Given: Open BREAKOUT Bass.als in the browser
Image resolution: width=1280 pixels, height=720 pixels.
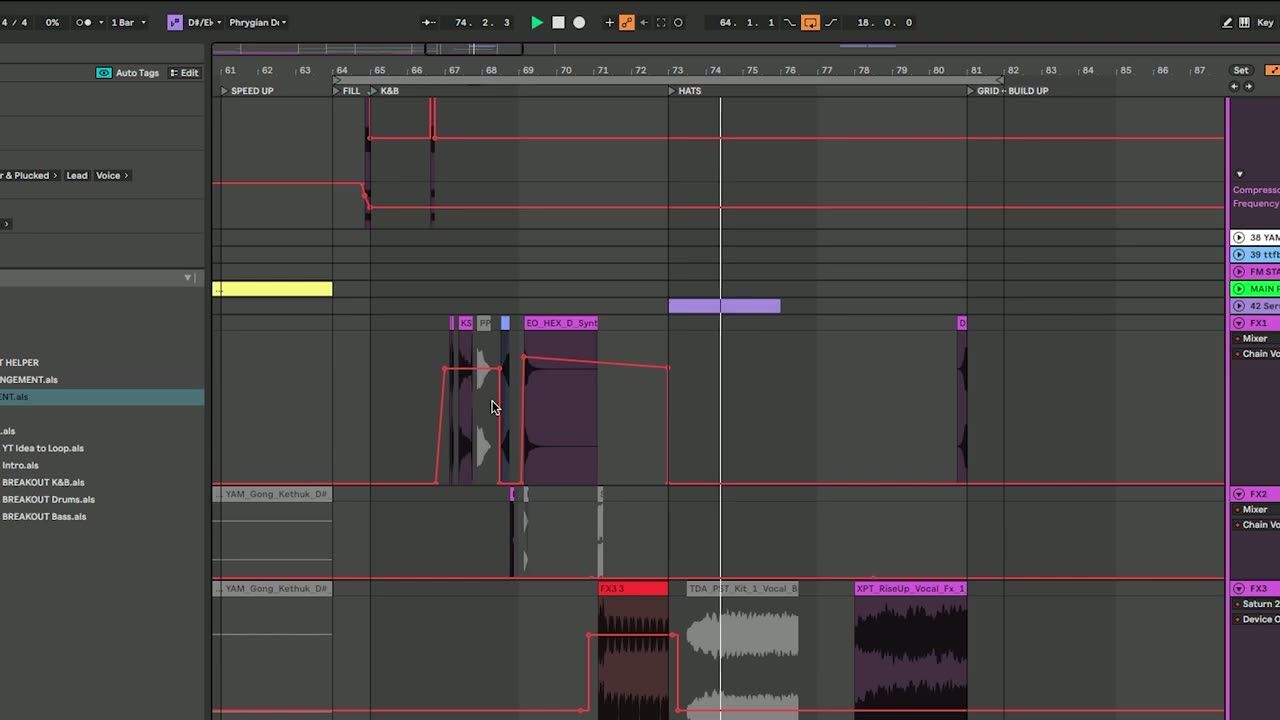Looking at the screenshot, I should pos(44,516).
